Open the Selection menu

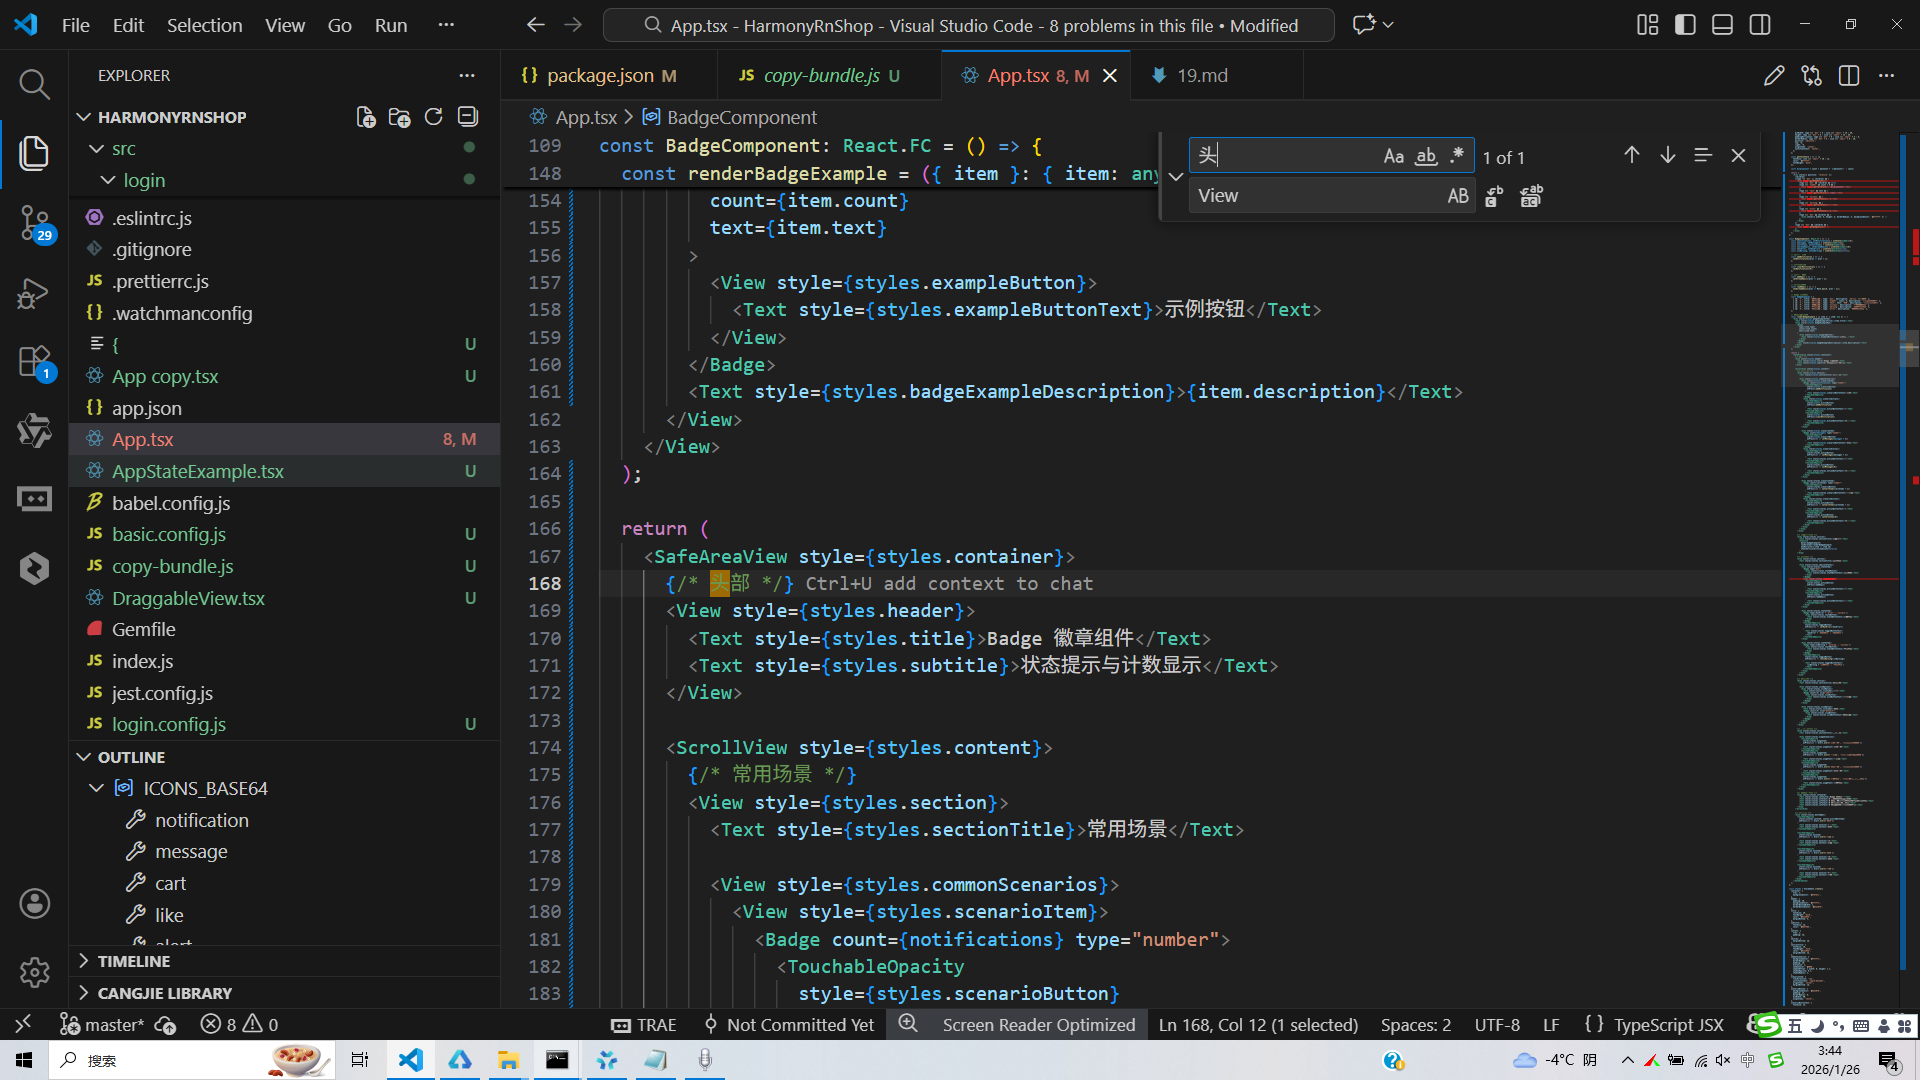204,25
